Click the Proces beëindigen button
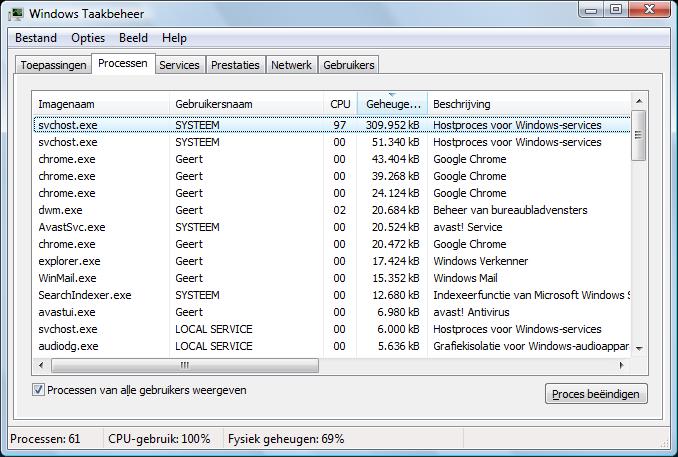 (596, 394)
